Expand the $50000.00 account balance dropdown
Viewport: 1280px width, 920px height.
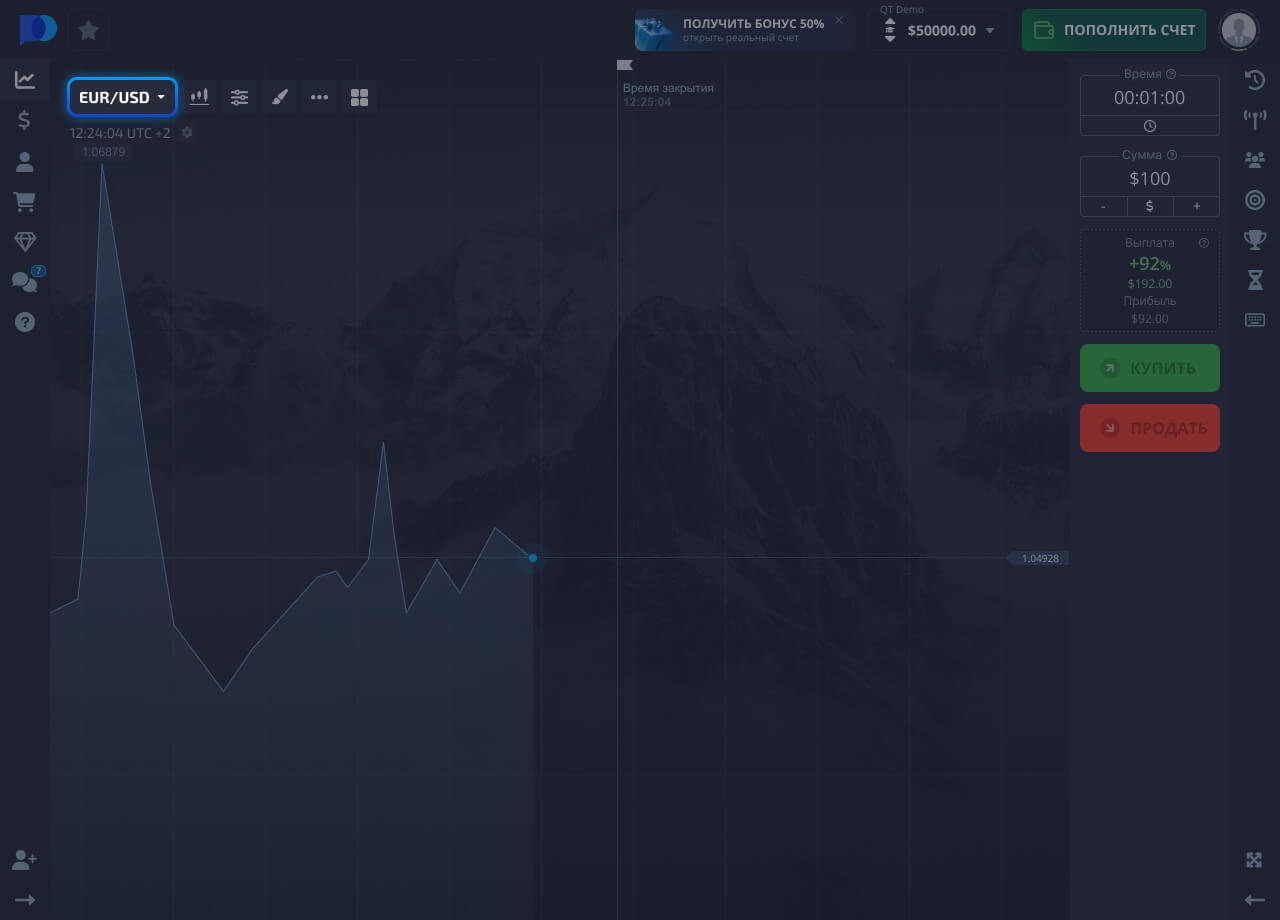[940, 30]
